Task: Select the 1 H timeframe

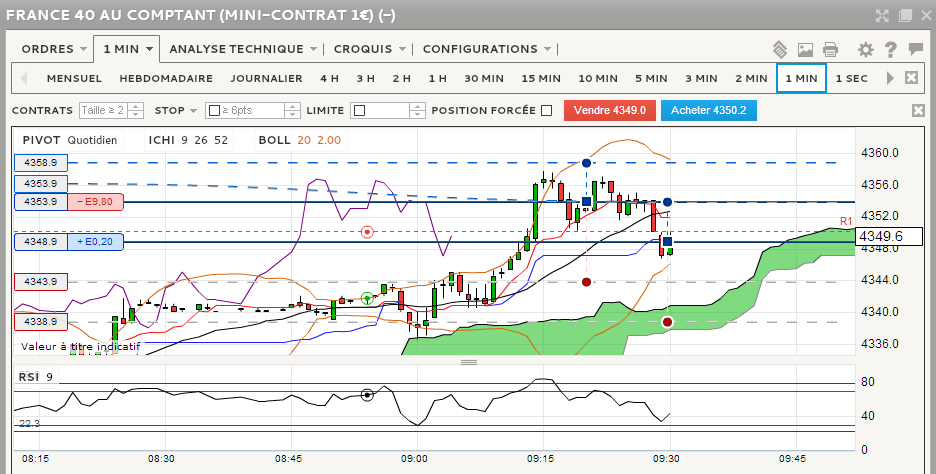Action: [438, 78]
